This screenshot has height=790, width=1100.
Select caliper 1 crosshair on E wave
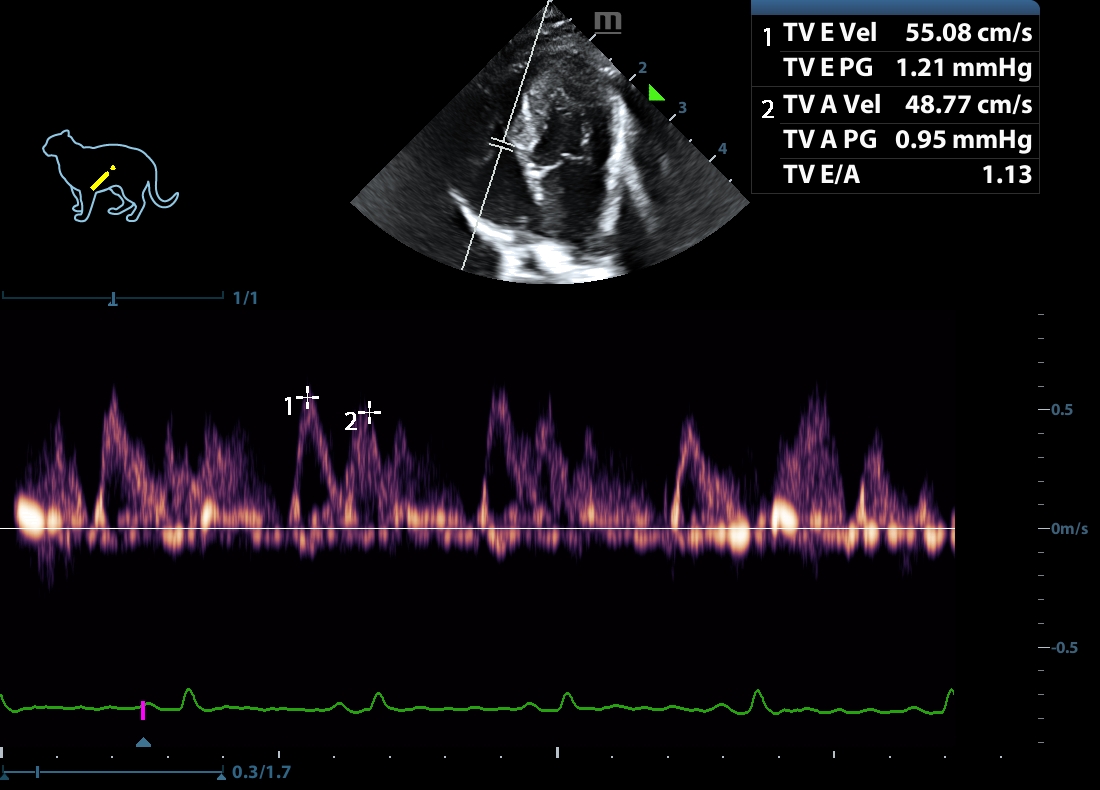[308, 398]
